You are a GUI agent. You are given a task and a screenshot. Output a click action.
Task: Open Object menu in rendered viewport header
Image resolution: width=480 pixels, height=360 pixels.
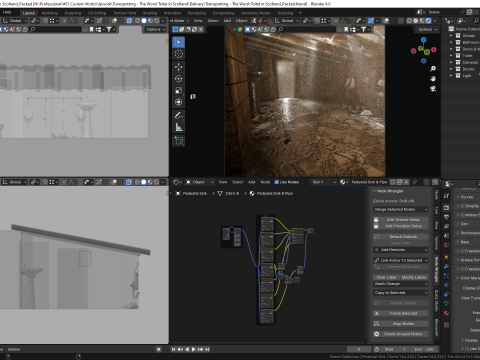(x=241, y=21)
